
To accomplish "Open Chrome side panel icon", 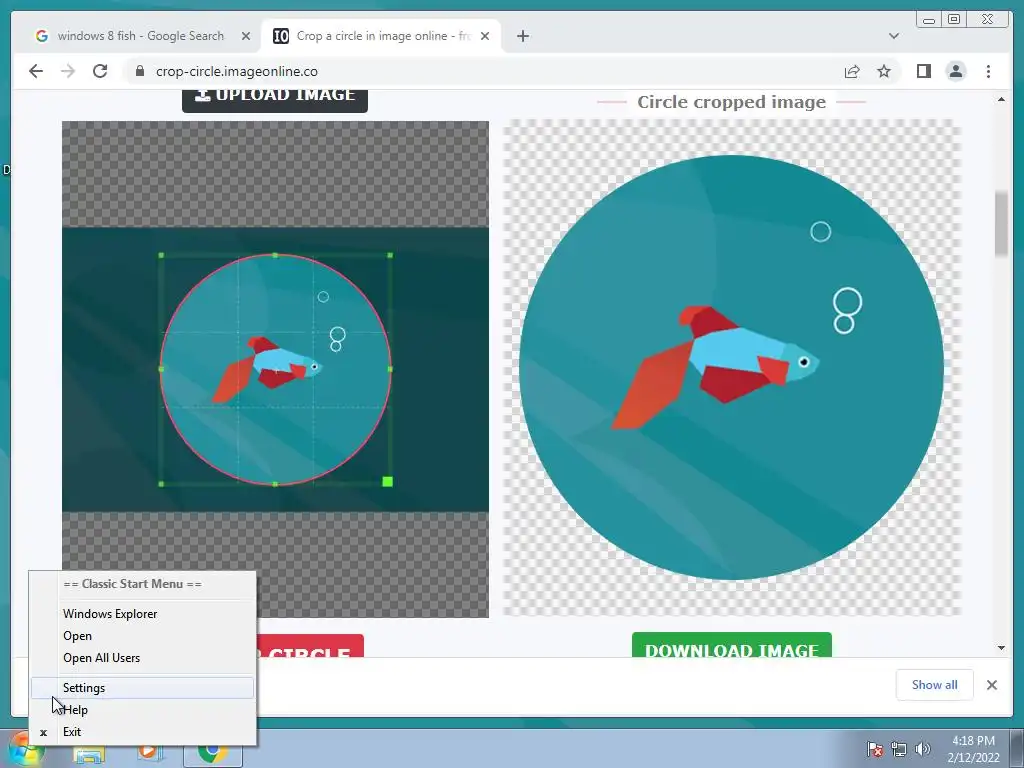I will [923, 71].
